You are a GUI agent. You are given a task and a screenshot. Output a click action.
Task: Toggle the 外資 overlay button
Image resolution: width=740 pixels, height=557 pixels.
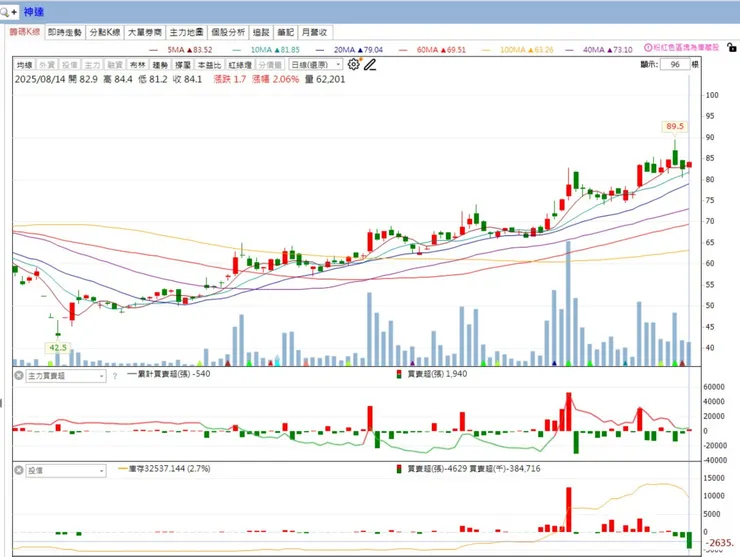click(47, 65)
